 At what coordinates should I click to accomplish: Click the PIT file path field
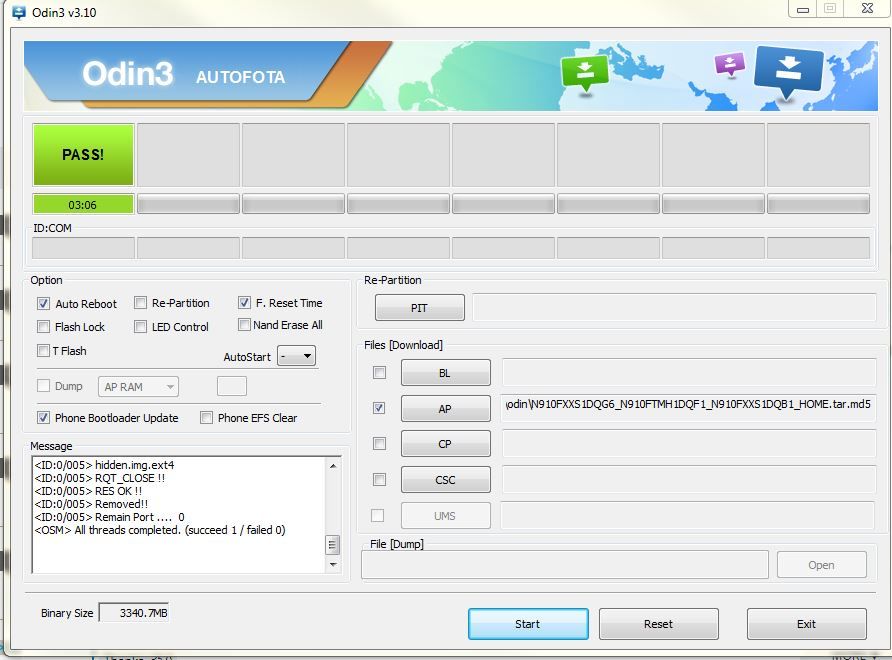[x=674, y=308]
